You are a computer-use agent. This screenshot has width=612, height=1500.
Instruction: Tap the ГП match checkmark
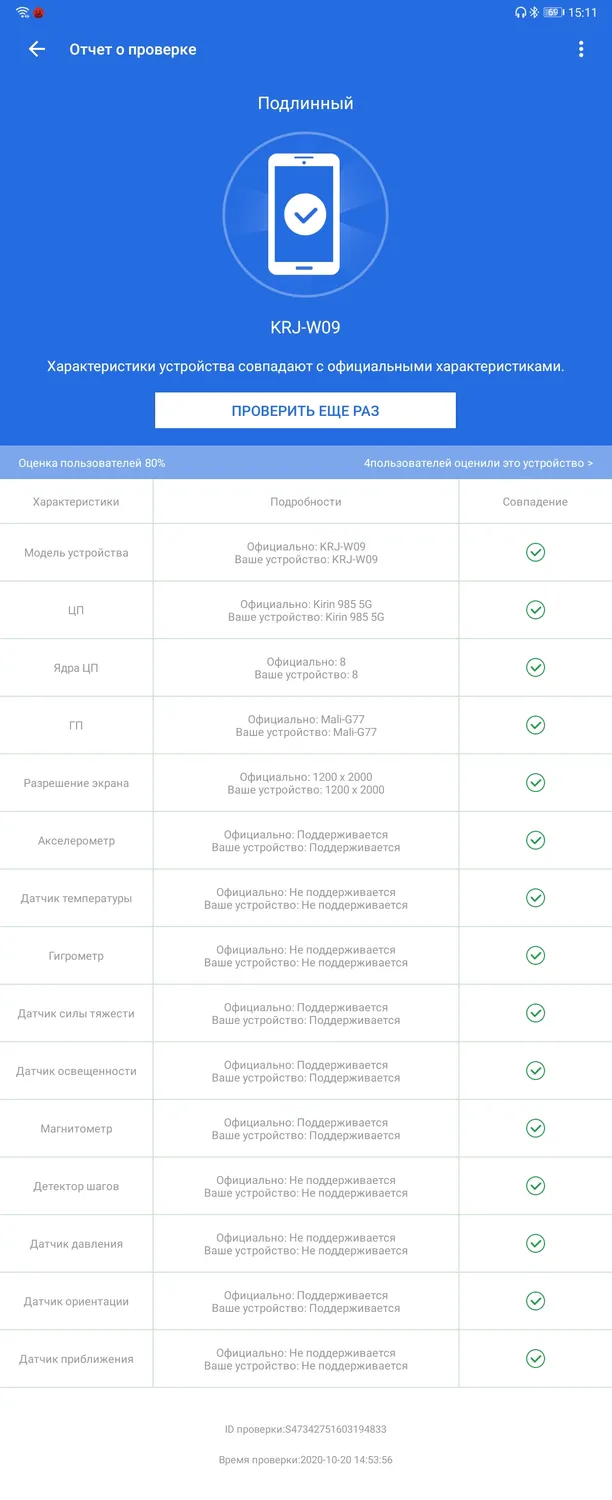coord(535,725)
